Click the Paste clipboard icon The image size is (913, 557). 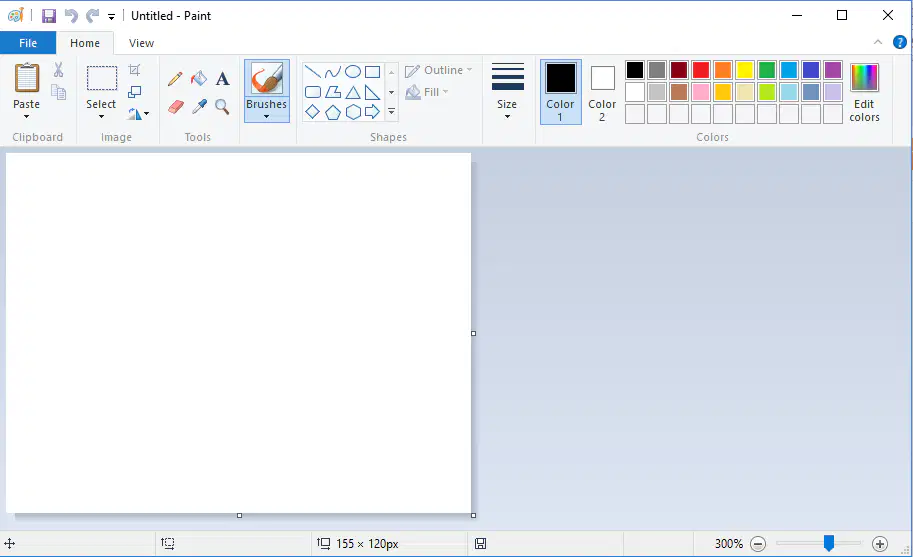pos(27,77)
